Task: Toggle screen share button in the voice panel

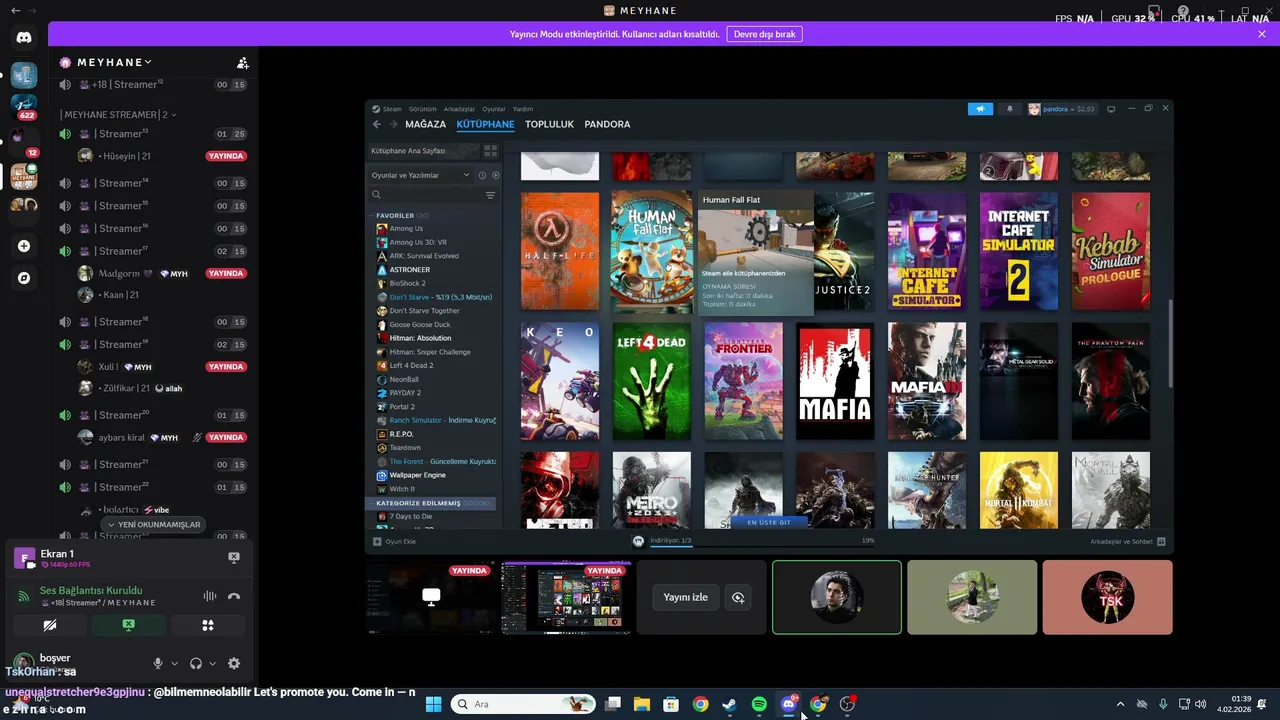Action: [128, 625]
